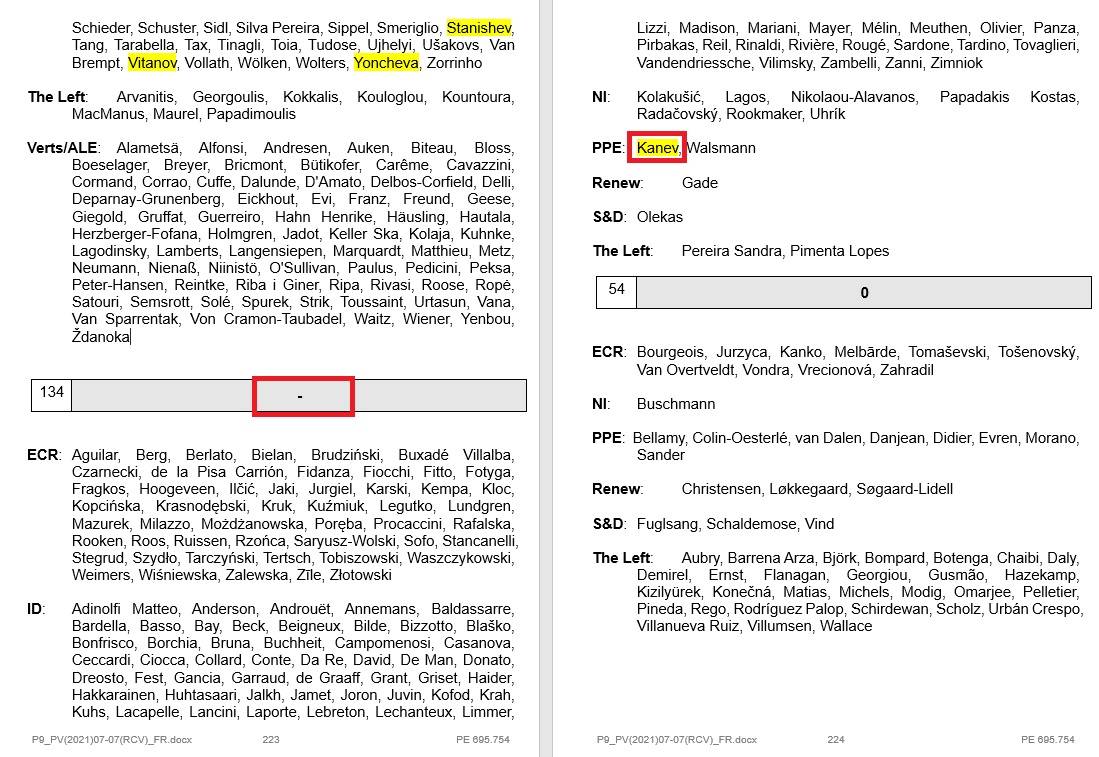Click the name Gade under Renew
This screenshot has width=1099, height=757.
(x=699, y=183)
